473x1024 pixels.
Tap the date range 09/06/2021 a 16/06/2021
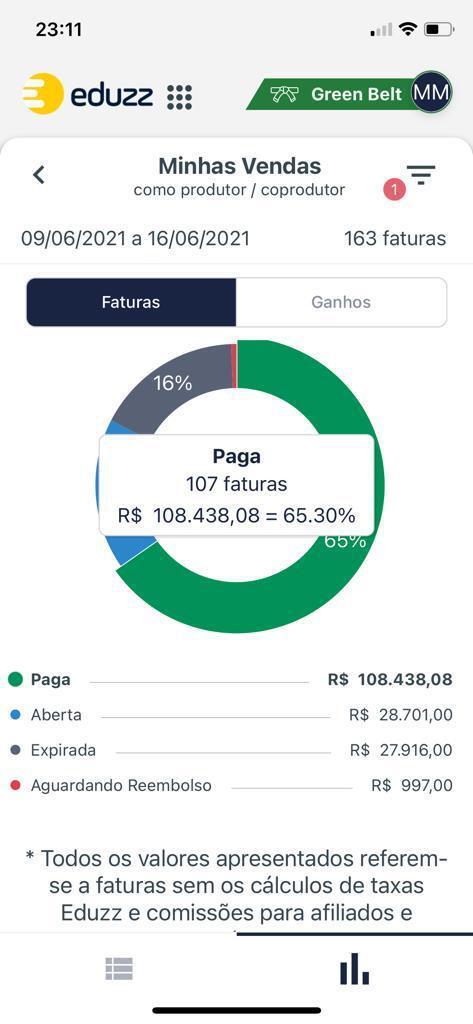click(x=135, y=238)
